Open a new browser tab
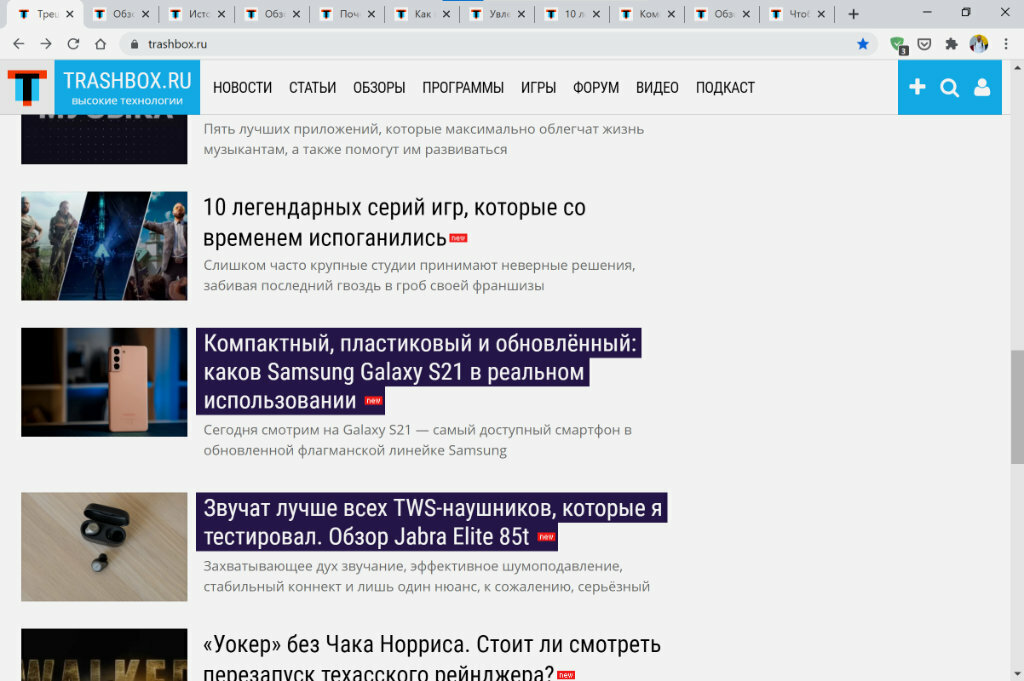The image size is (1024, 681). pyautogui.click(x=853, y=14)
